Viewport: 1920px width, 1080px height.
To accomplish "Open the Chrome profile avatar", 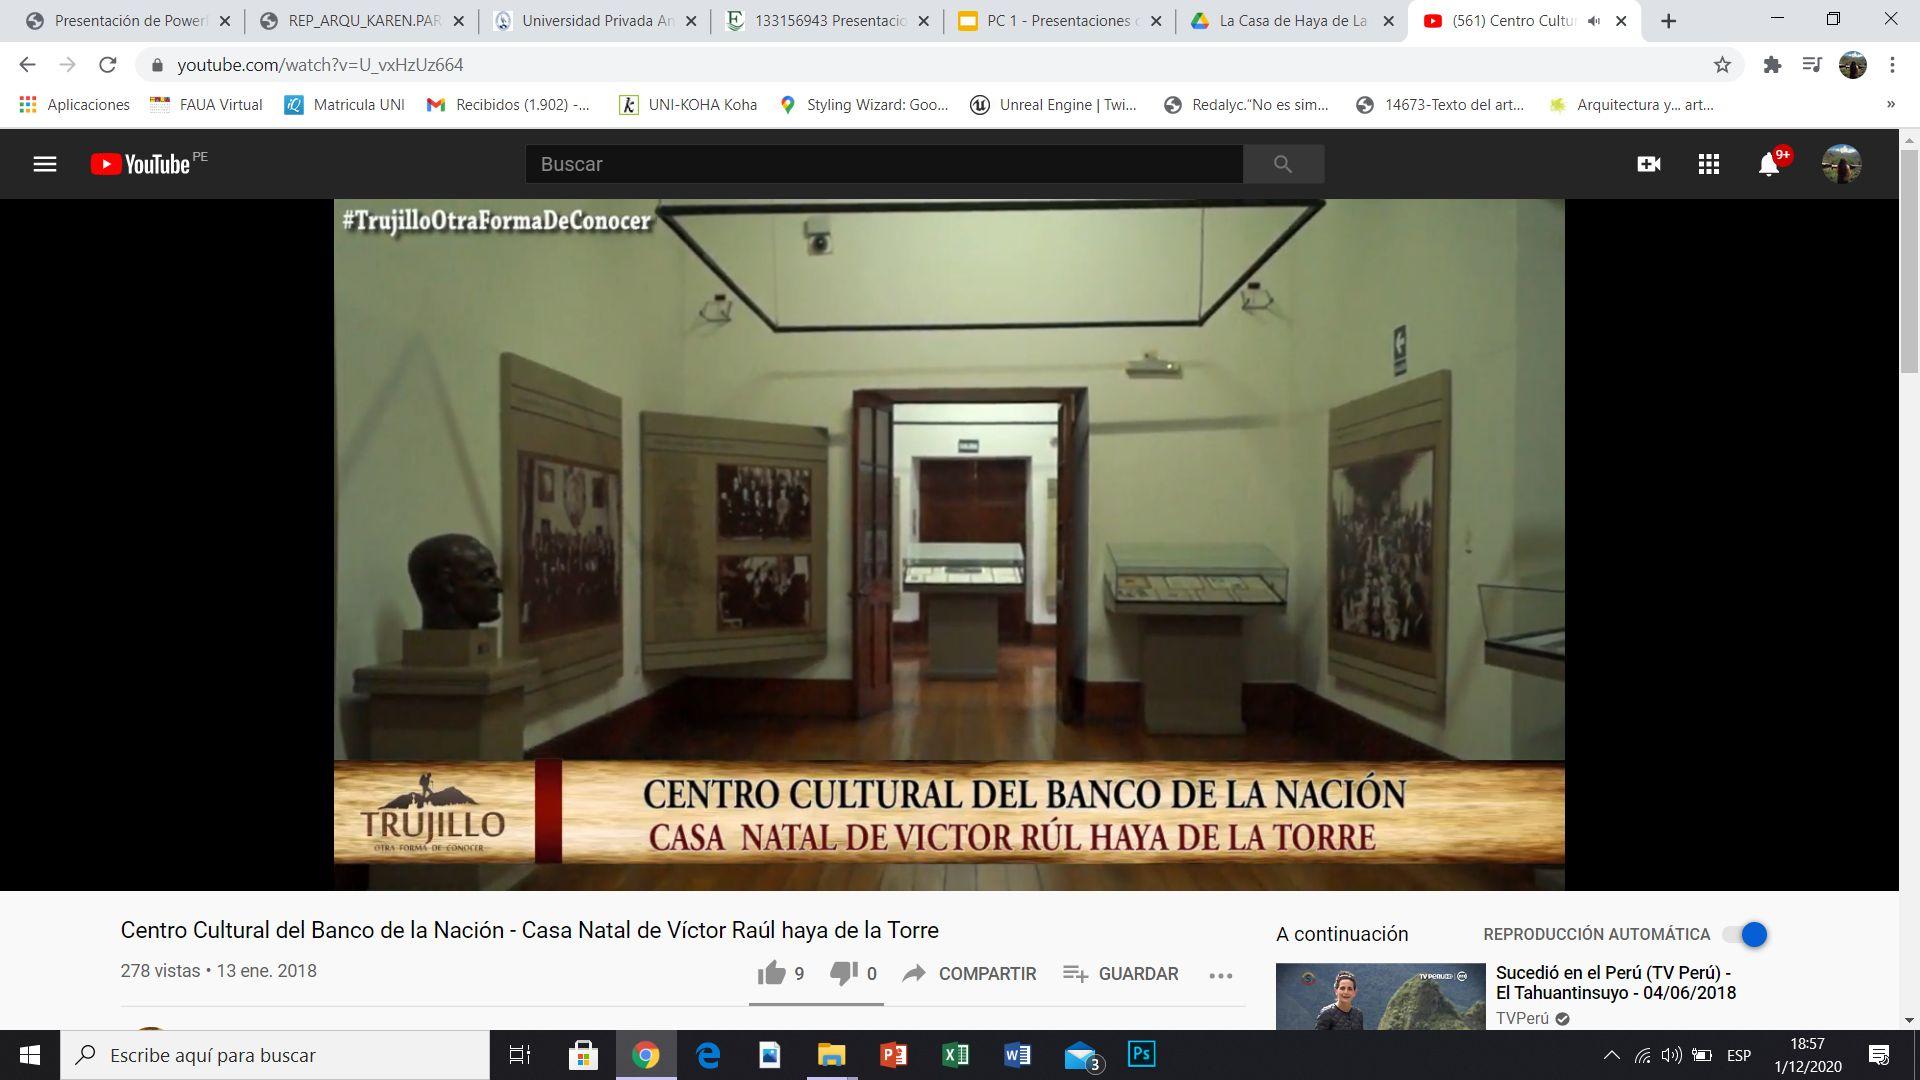I will point(1853,65).
